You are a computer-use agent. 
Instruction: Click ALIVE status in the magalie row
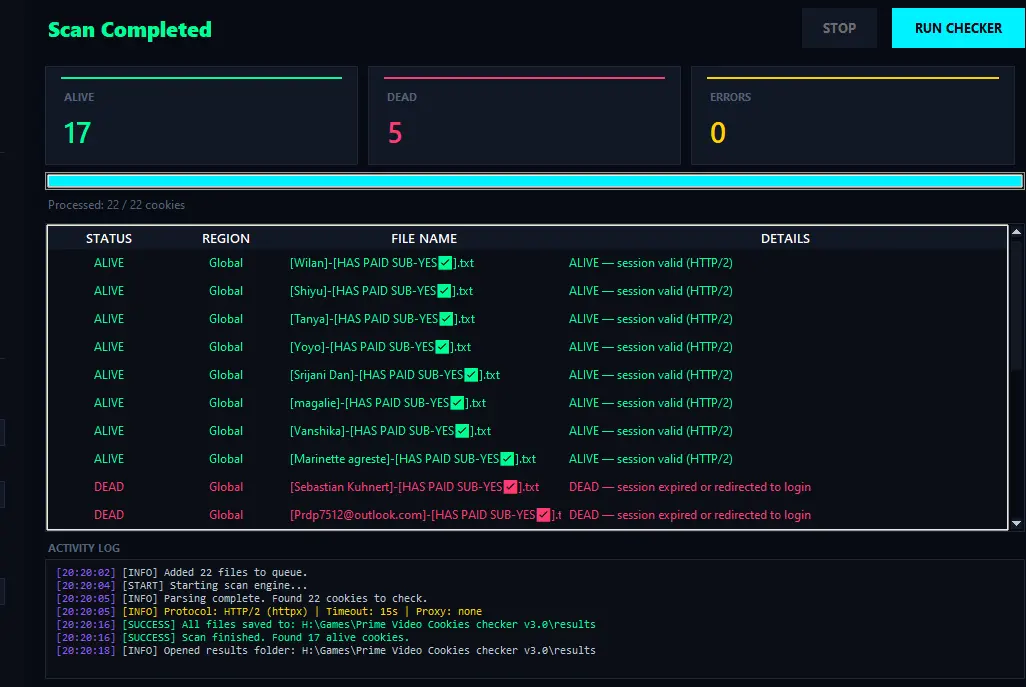tap(109, 404)
